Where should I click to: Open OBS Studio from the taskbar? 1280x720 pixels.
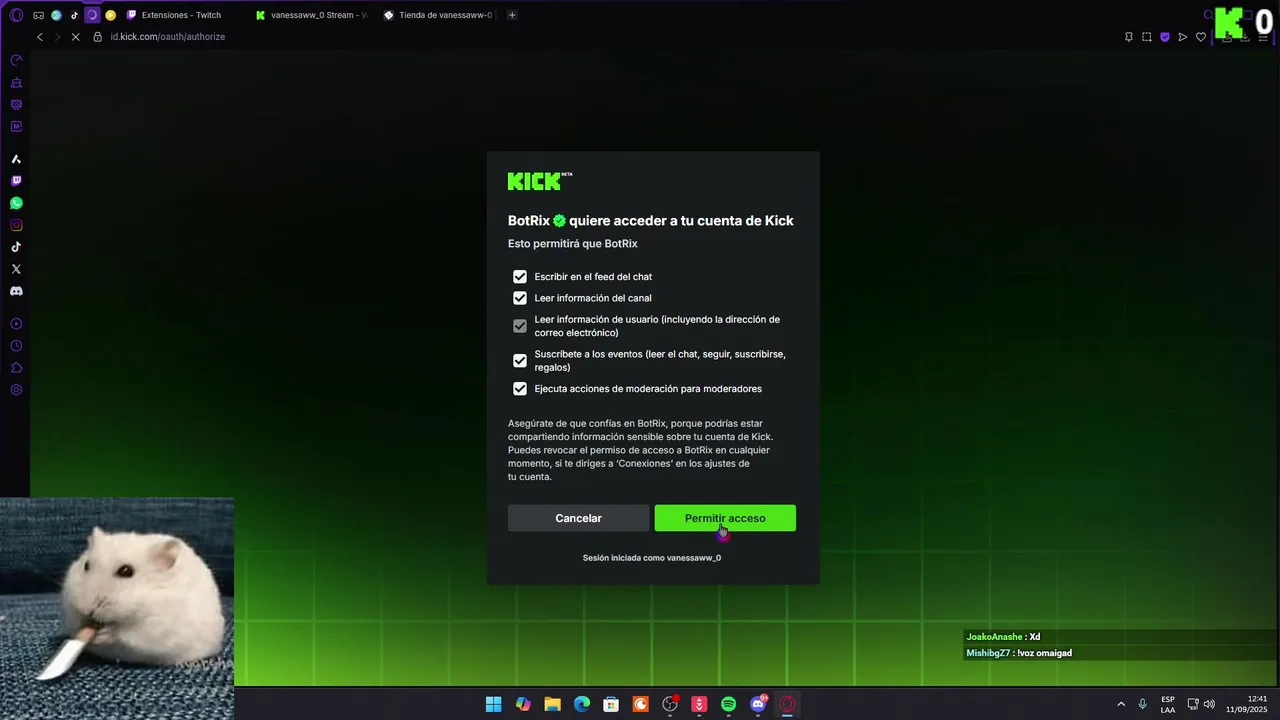point(670,704)
